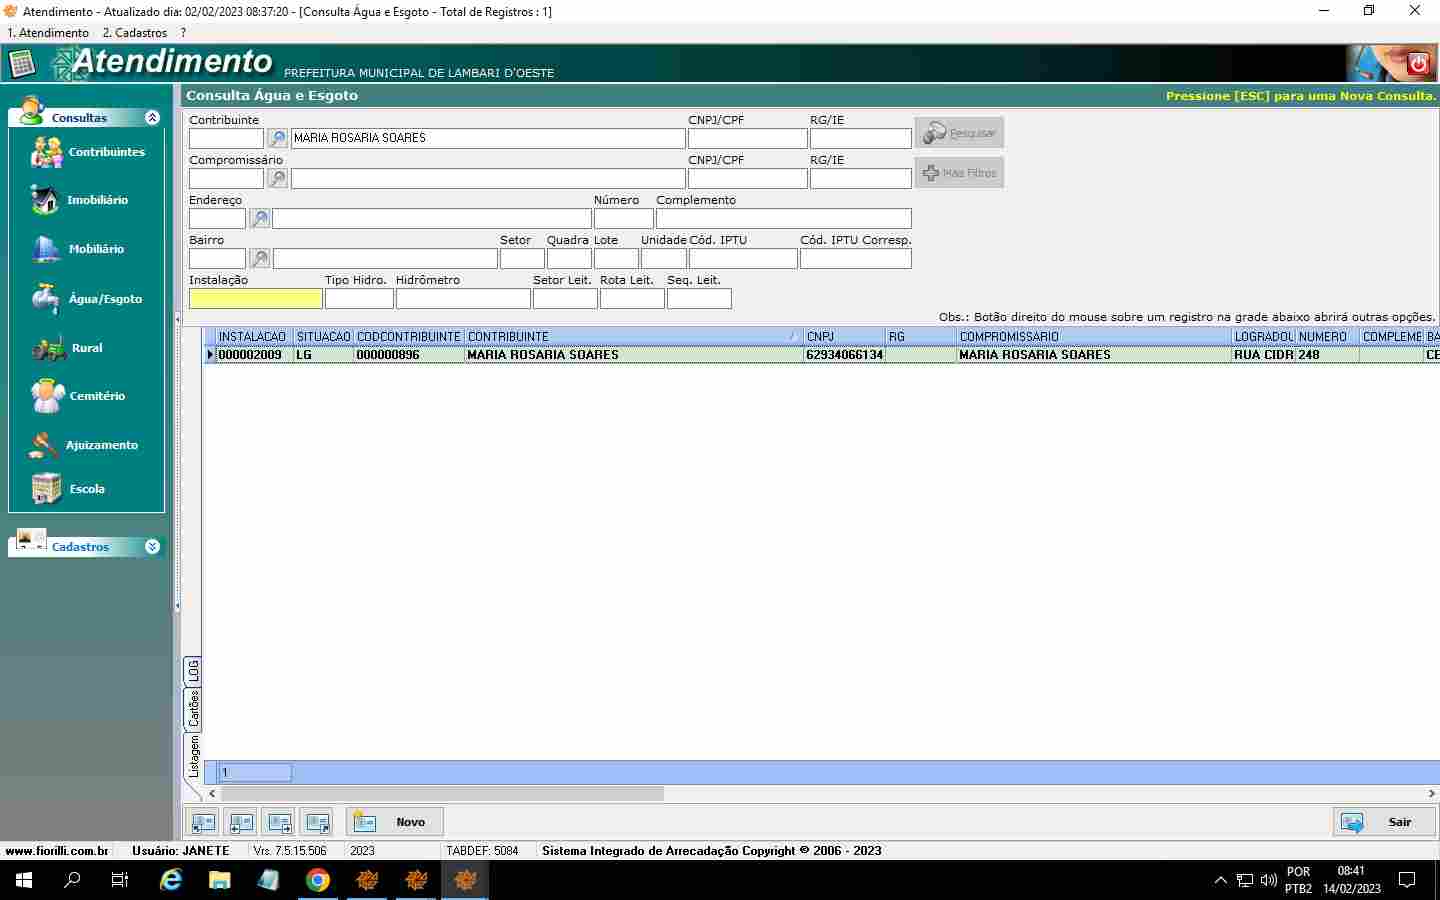Screen dimensions: 1440x900
Task: Open the Rural tractor icon
Action: click(48, 348)
